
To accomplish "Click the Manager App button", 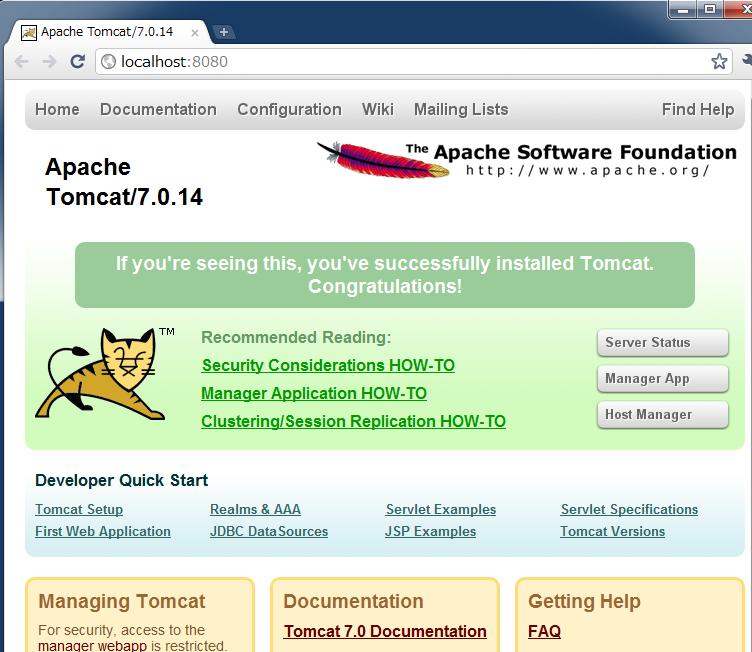I will click(663, 379).
